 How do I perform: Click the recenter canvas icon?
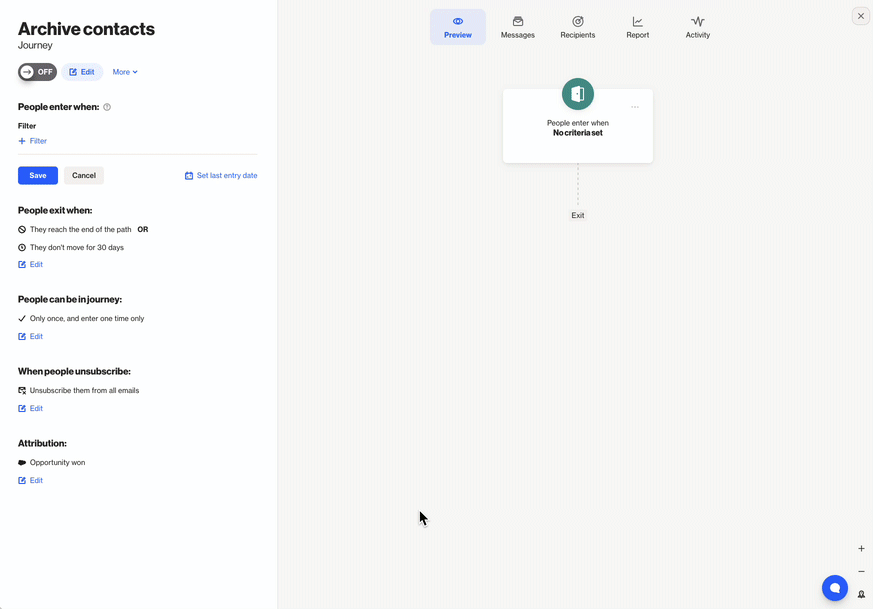click(861, 594)
